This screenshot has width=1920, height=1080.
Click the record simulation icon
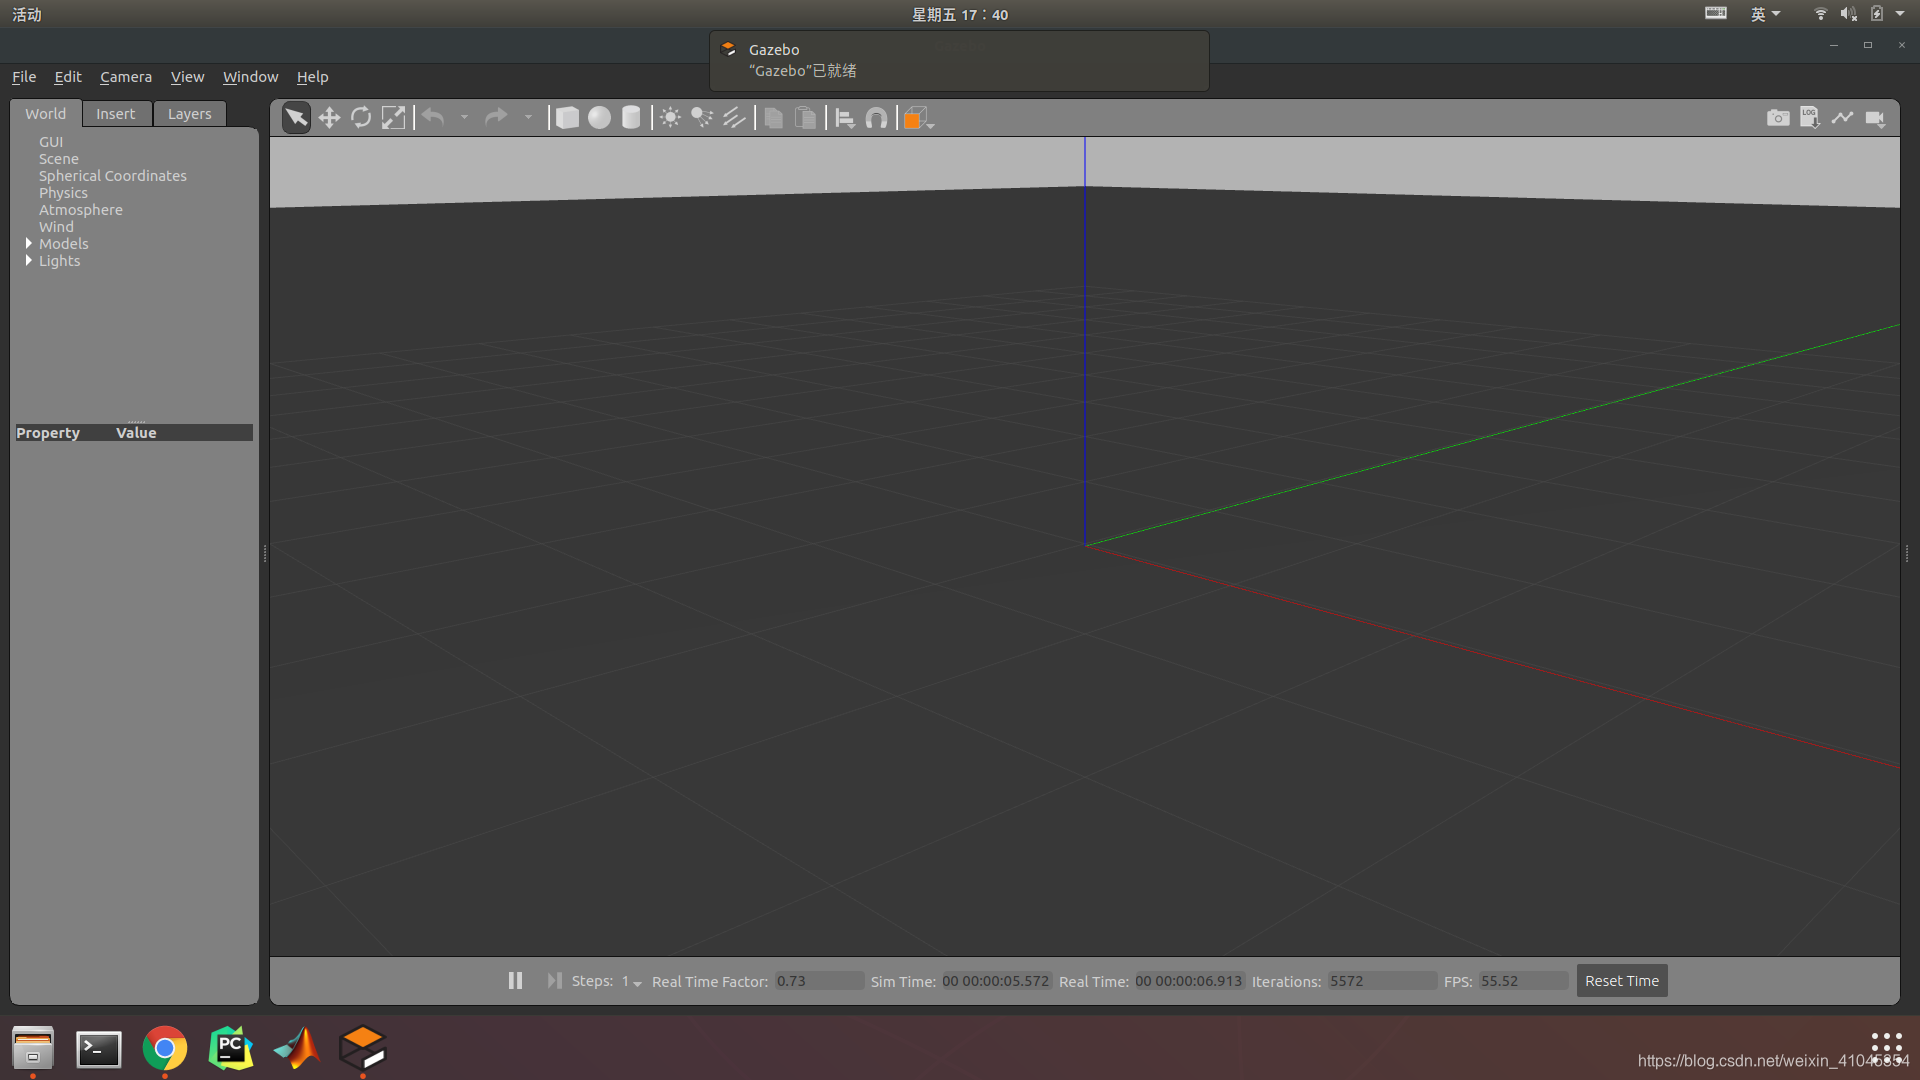tap(1876, 117)
